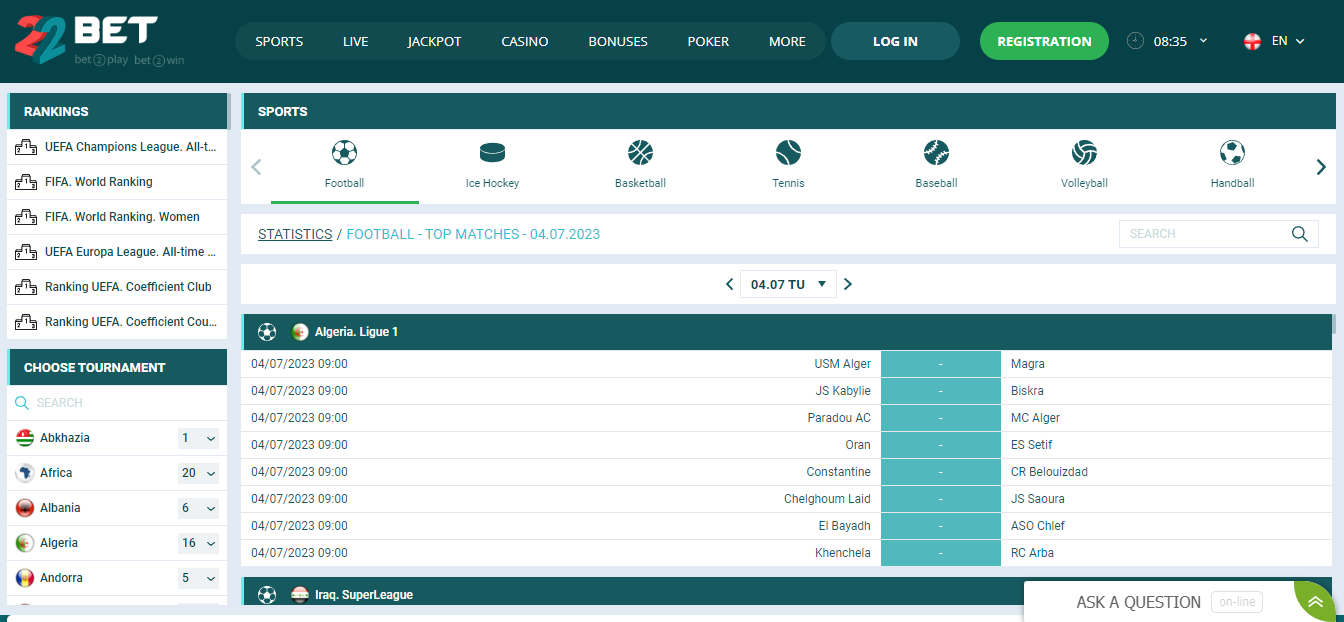Select the Ice Hockey sport icon

492,153
